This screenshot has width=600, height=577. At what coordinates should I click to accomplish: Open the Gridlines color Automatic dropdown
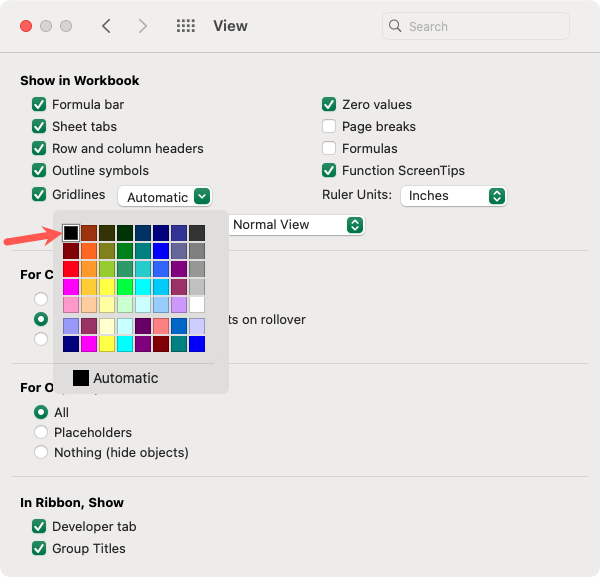pyautogui.click(x=165, y=197)
